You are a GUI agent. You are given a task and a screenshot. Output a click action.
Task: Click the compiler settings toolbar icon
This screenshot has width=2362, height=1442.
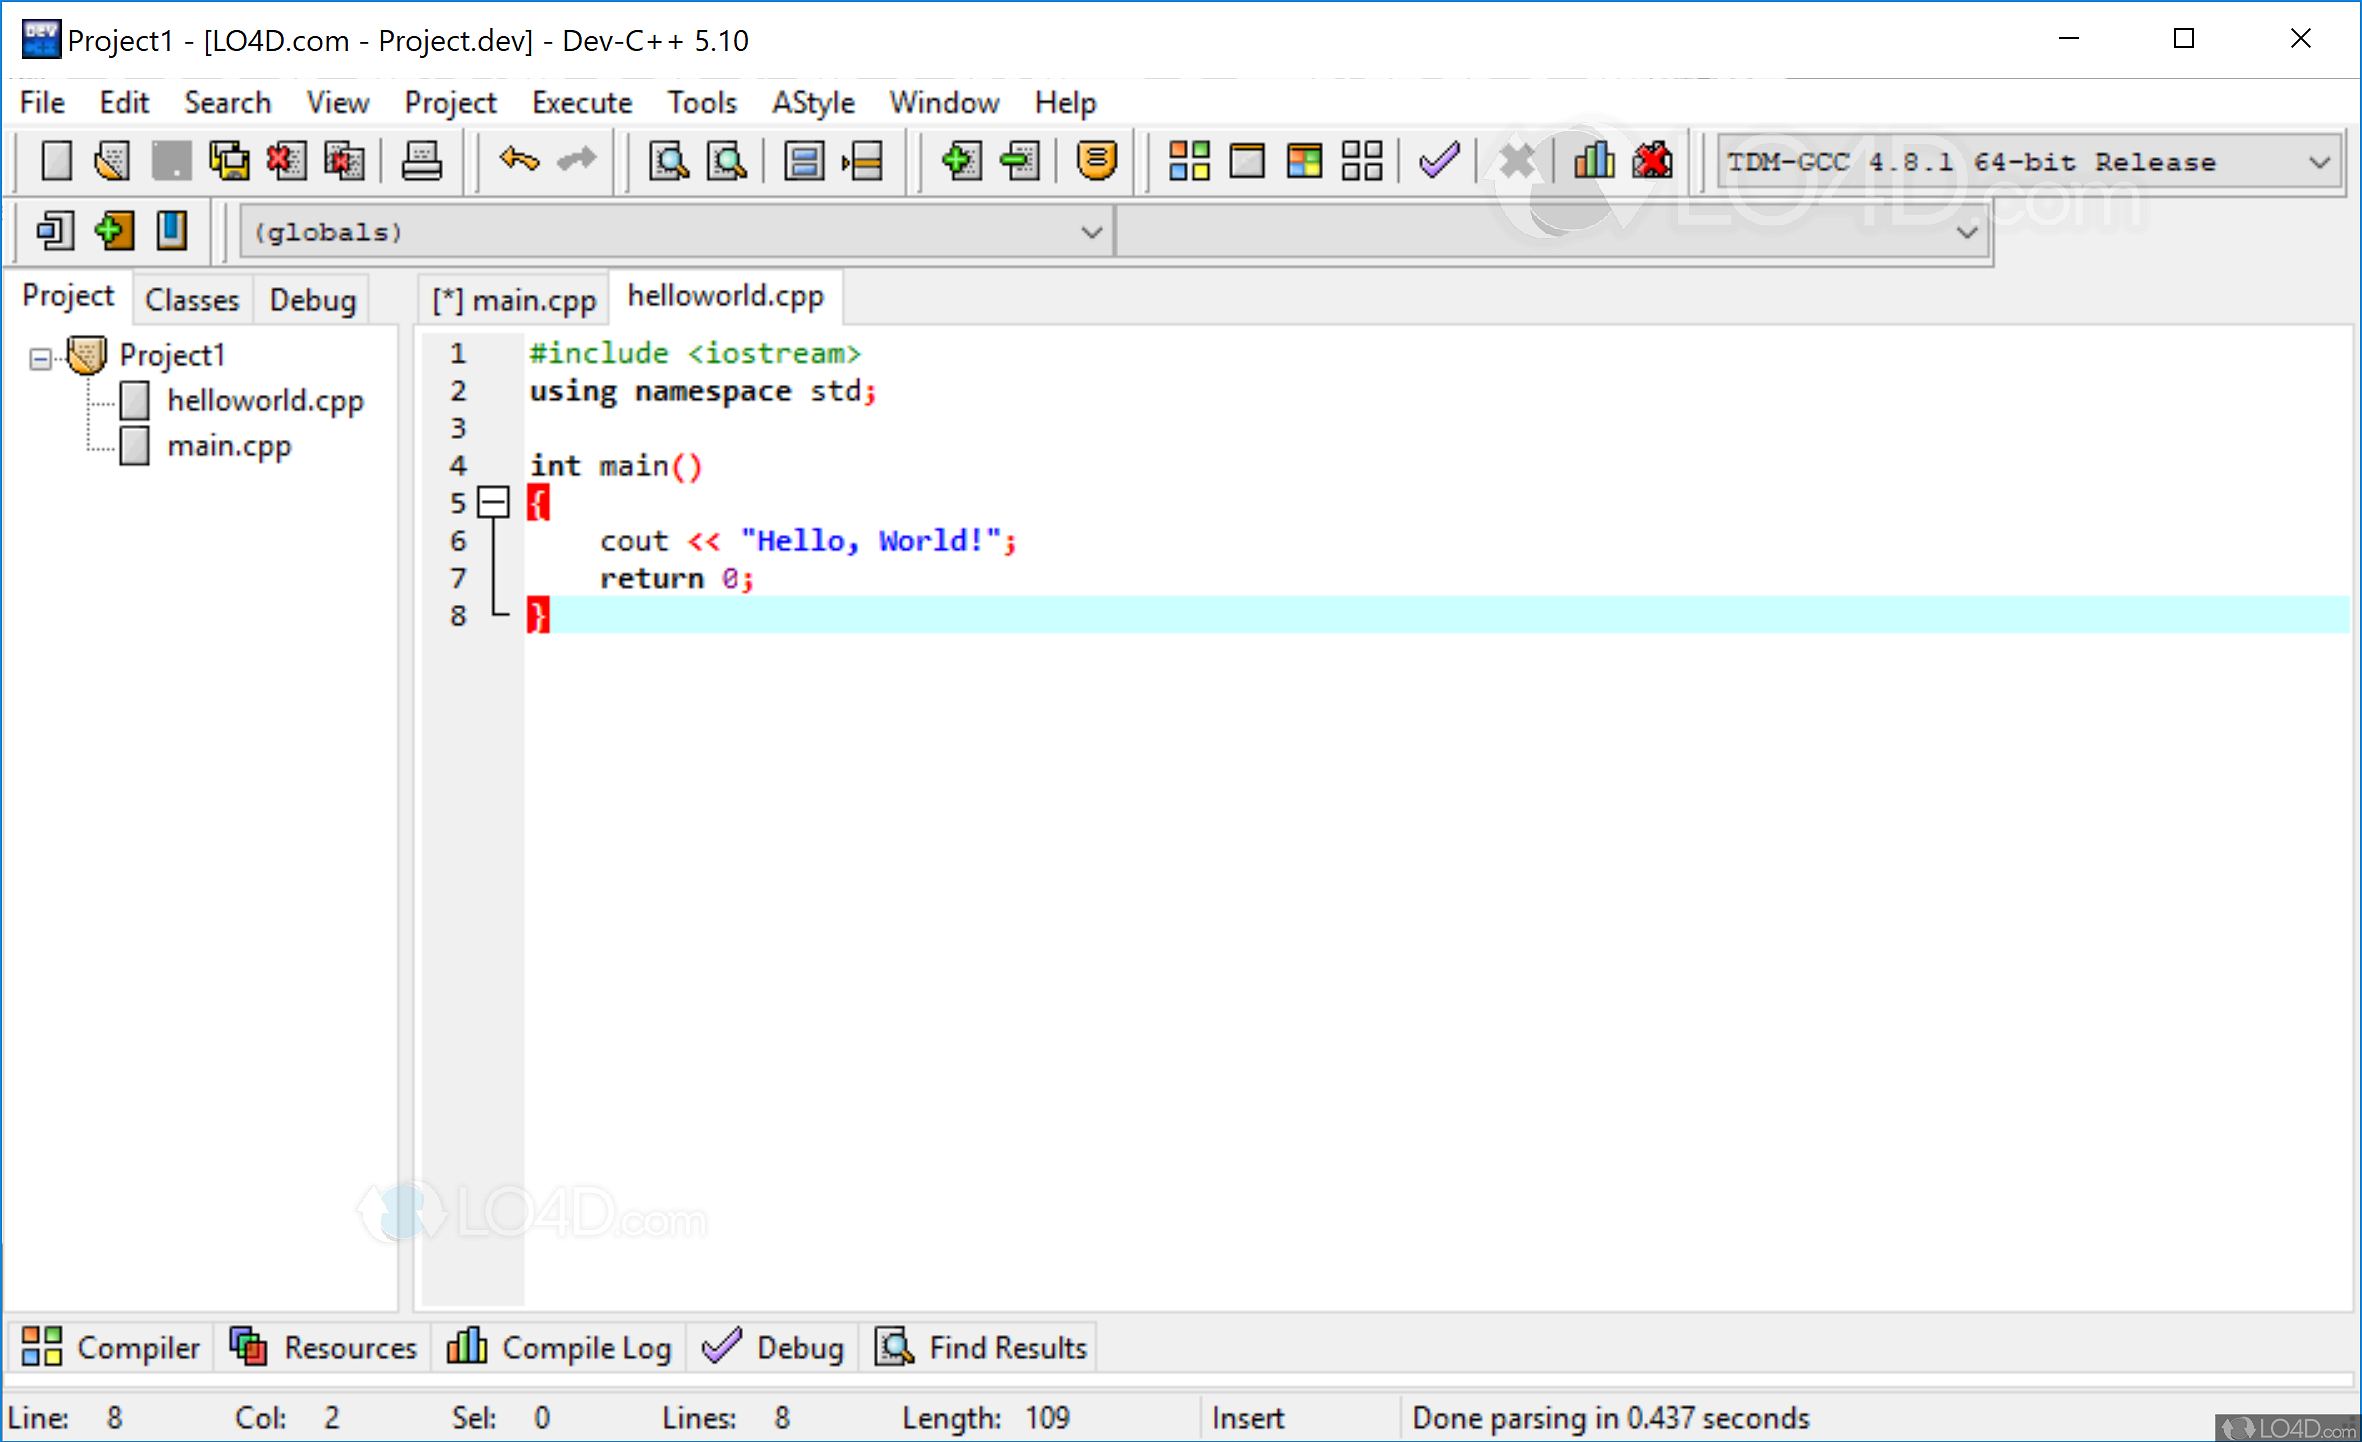[x=1588, y=160]
